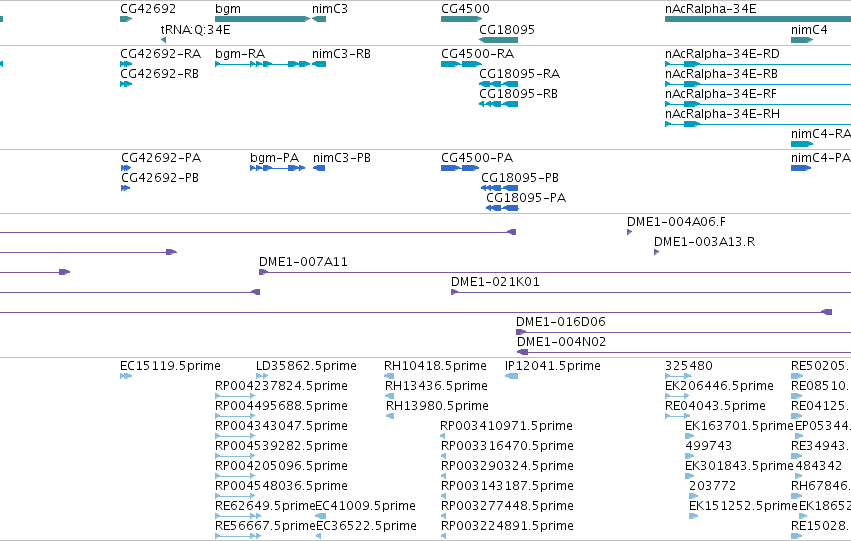Select the nimC4 gene label

pos(809,29)
